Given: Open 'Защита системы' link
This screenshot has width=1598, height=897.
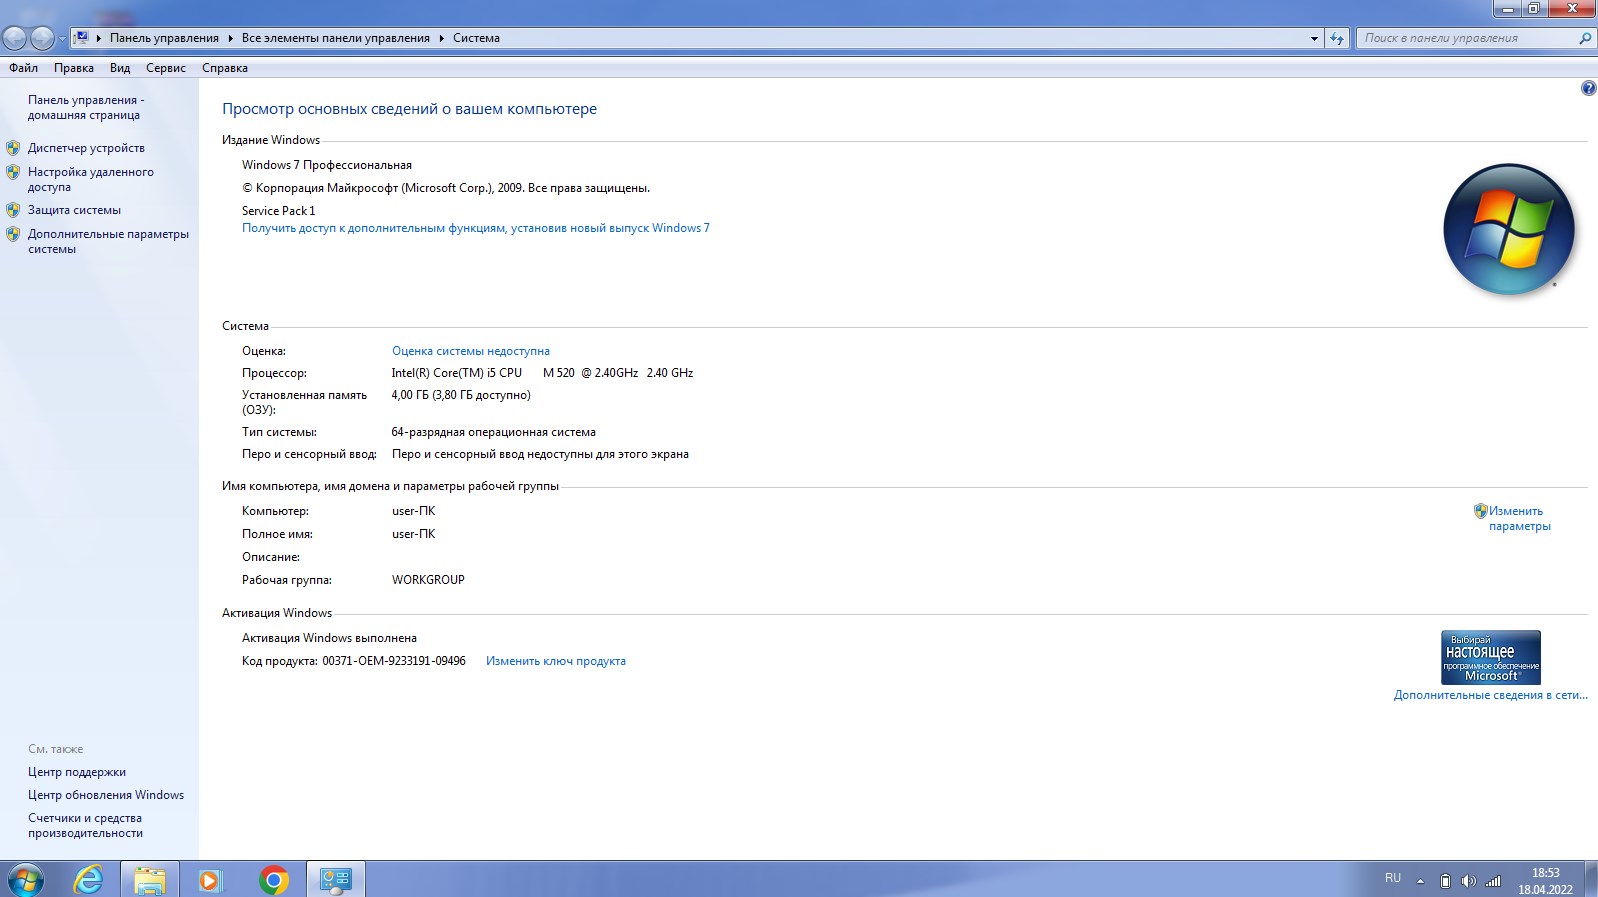Looking at the screenshot, I should click(x=74, y=210).
